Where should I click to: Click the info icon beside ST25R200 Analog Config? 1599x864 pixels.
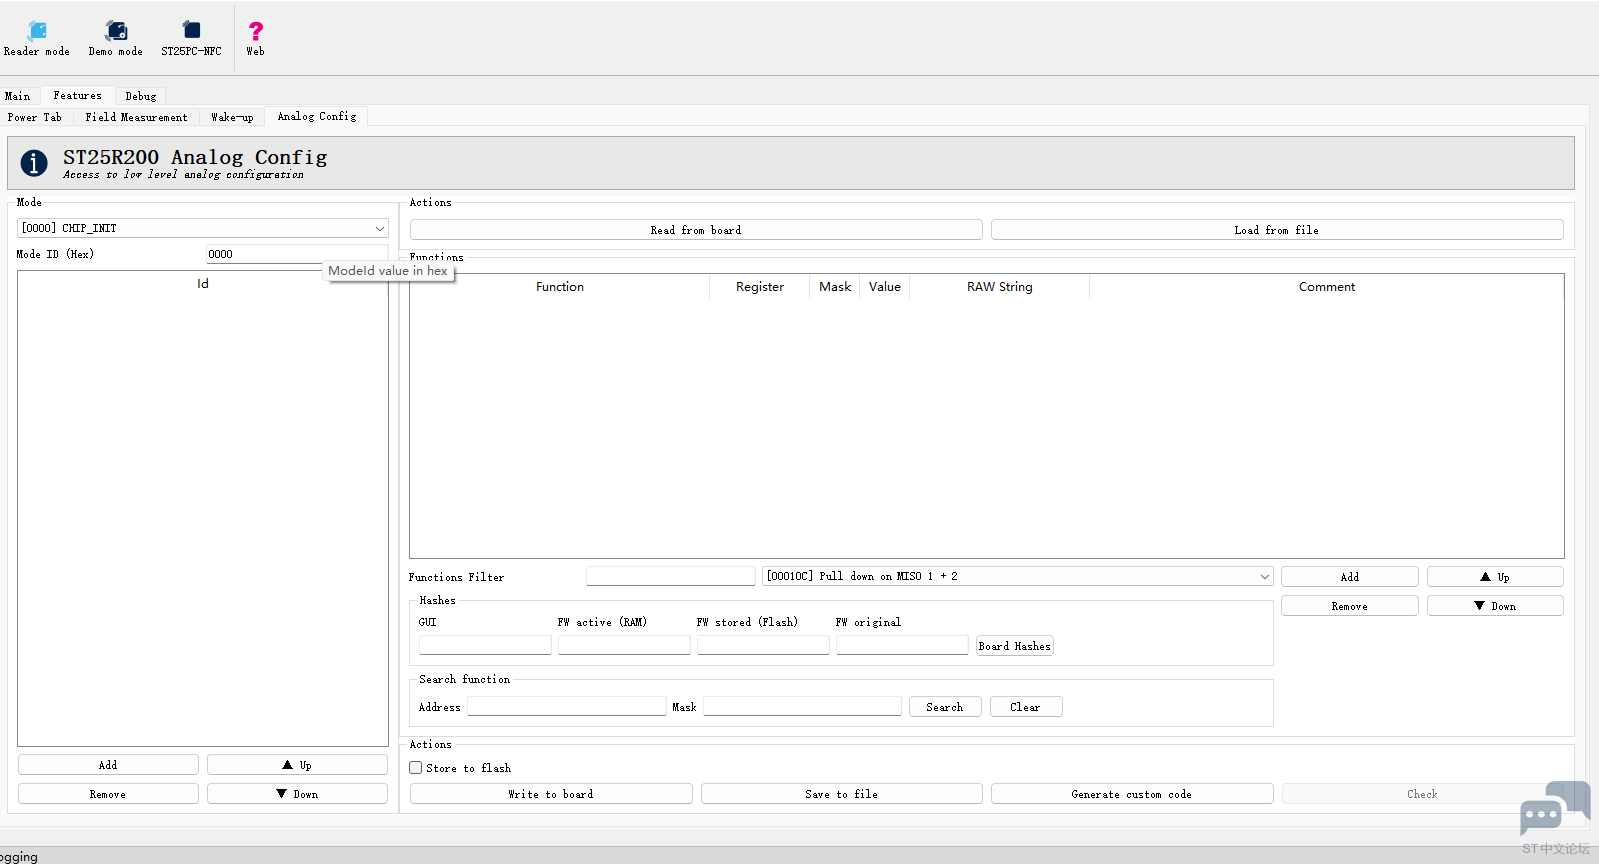(x=34, y=163)
